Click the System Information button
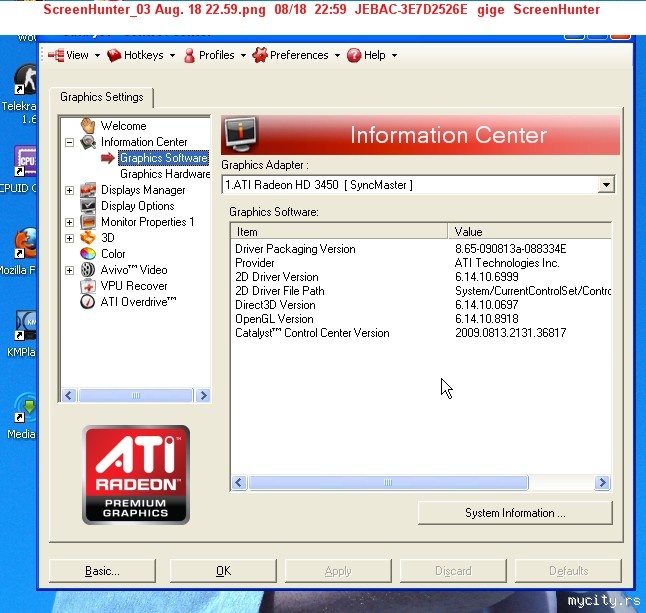Viewport: 646px width, 613px height. point(515,513)
